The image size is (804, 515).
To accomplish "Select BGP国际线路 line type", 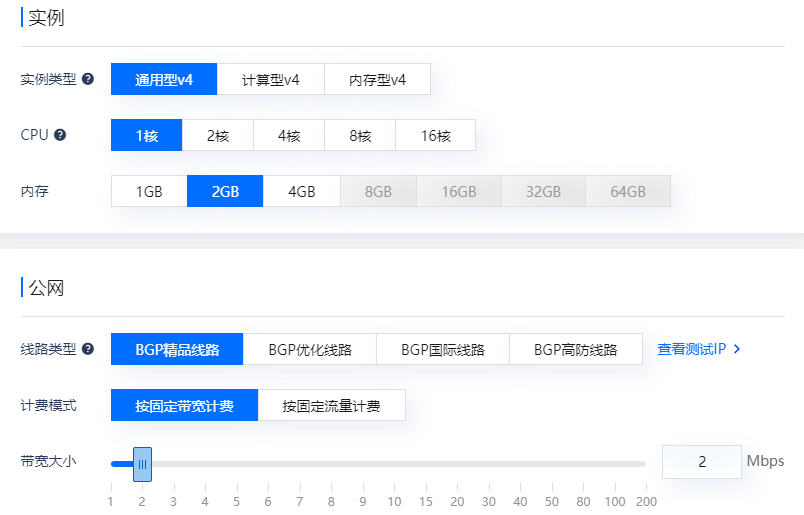I will (x=443, y=350).
